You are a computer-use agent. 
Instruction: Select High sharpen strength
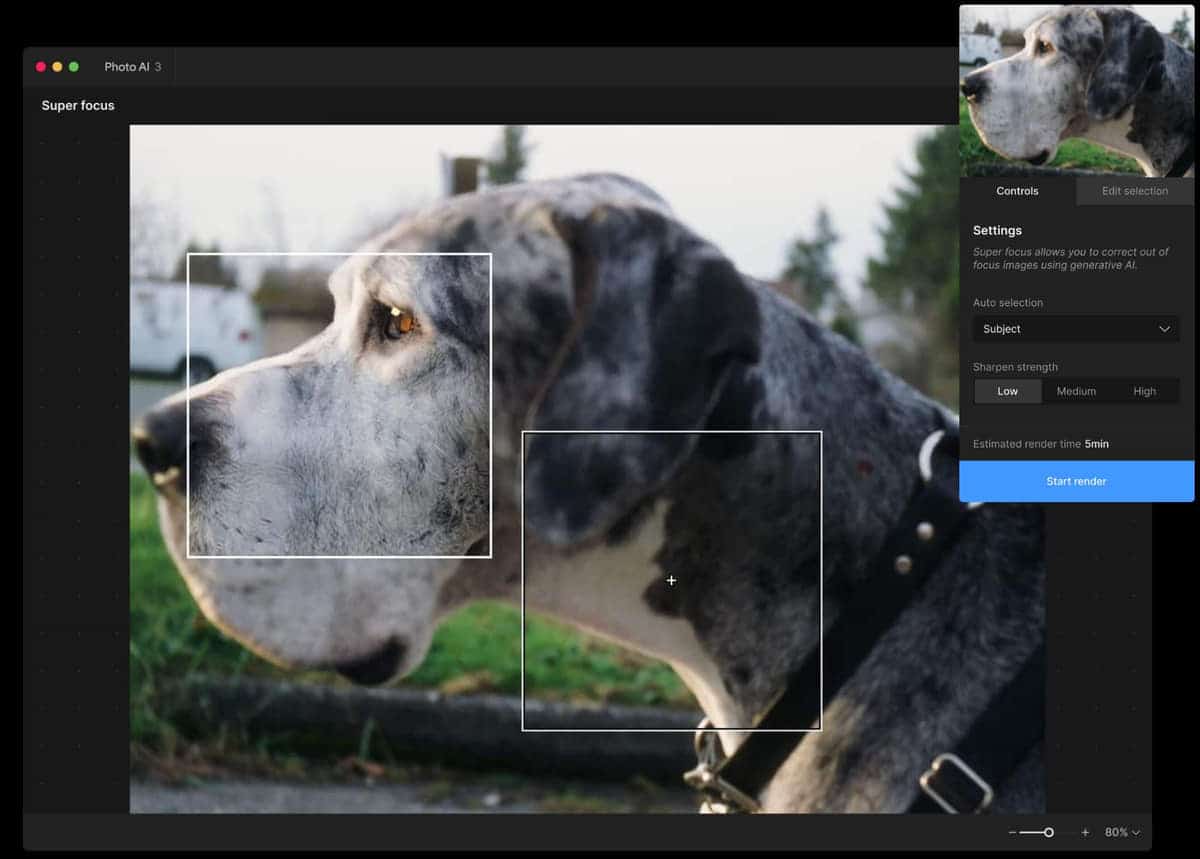coord(1144,391)
